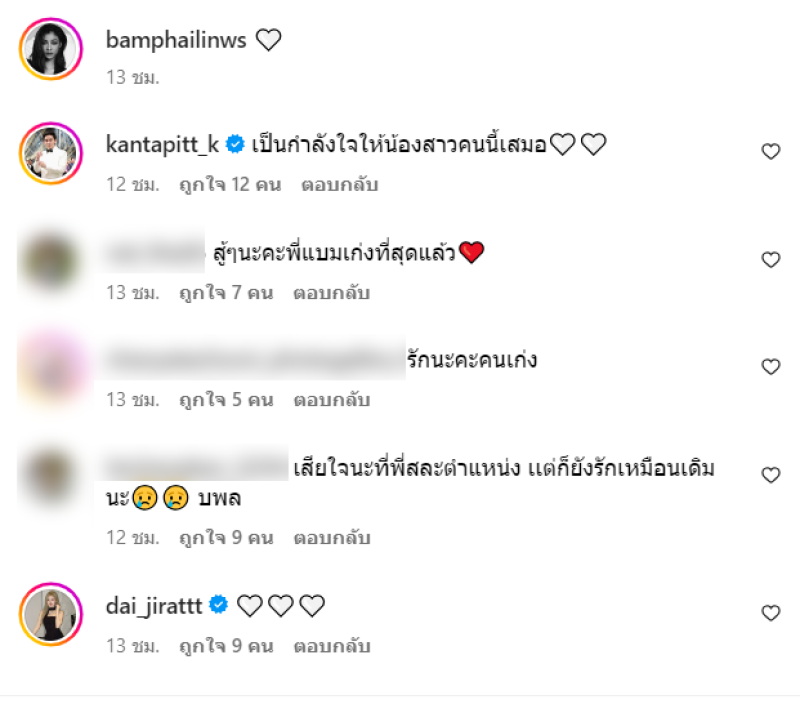The height and width of the screenshot is (704, 800).
Task: Like dai_jirattt's comment heart icon
Action: [770, 613]
